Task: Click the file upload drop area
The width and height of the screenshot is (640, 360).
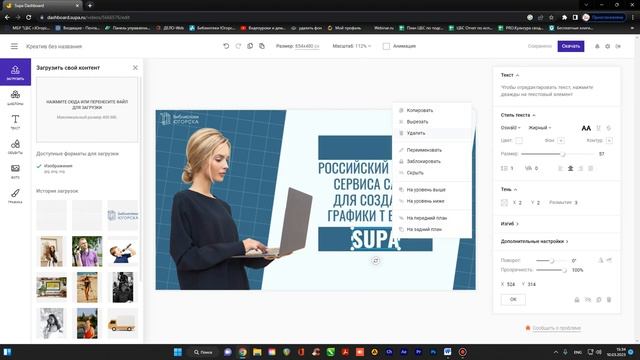Action: point(87,109)
